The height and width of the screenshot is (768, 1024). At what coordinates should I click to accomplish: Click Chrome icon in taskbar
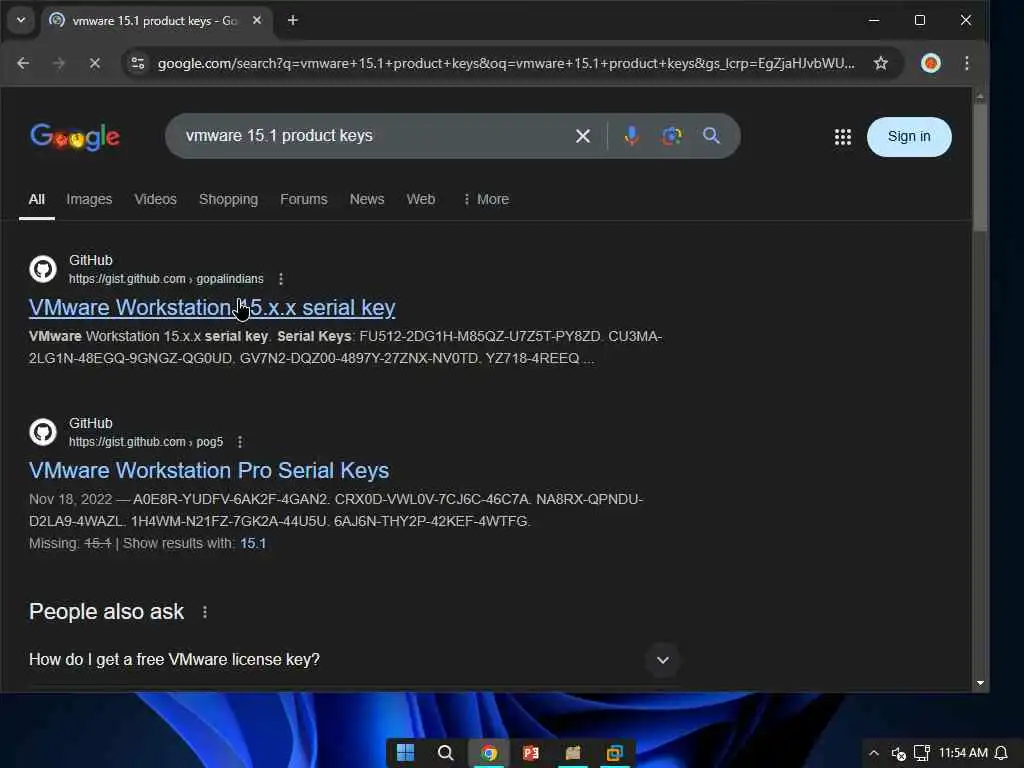(x=488, y=753)
